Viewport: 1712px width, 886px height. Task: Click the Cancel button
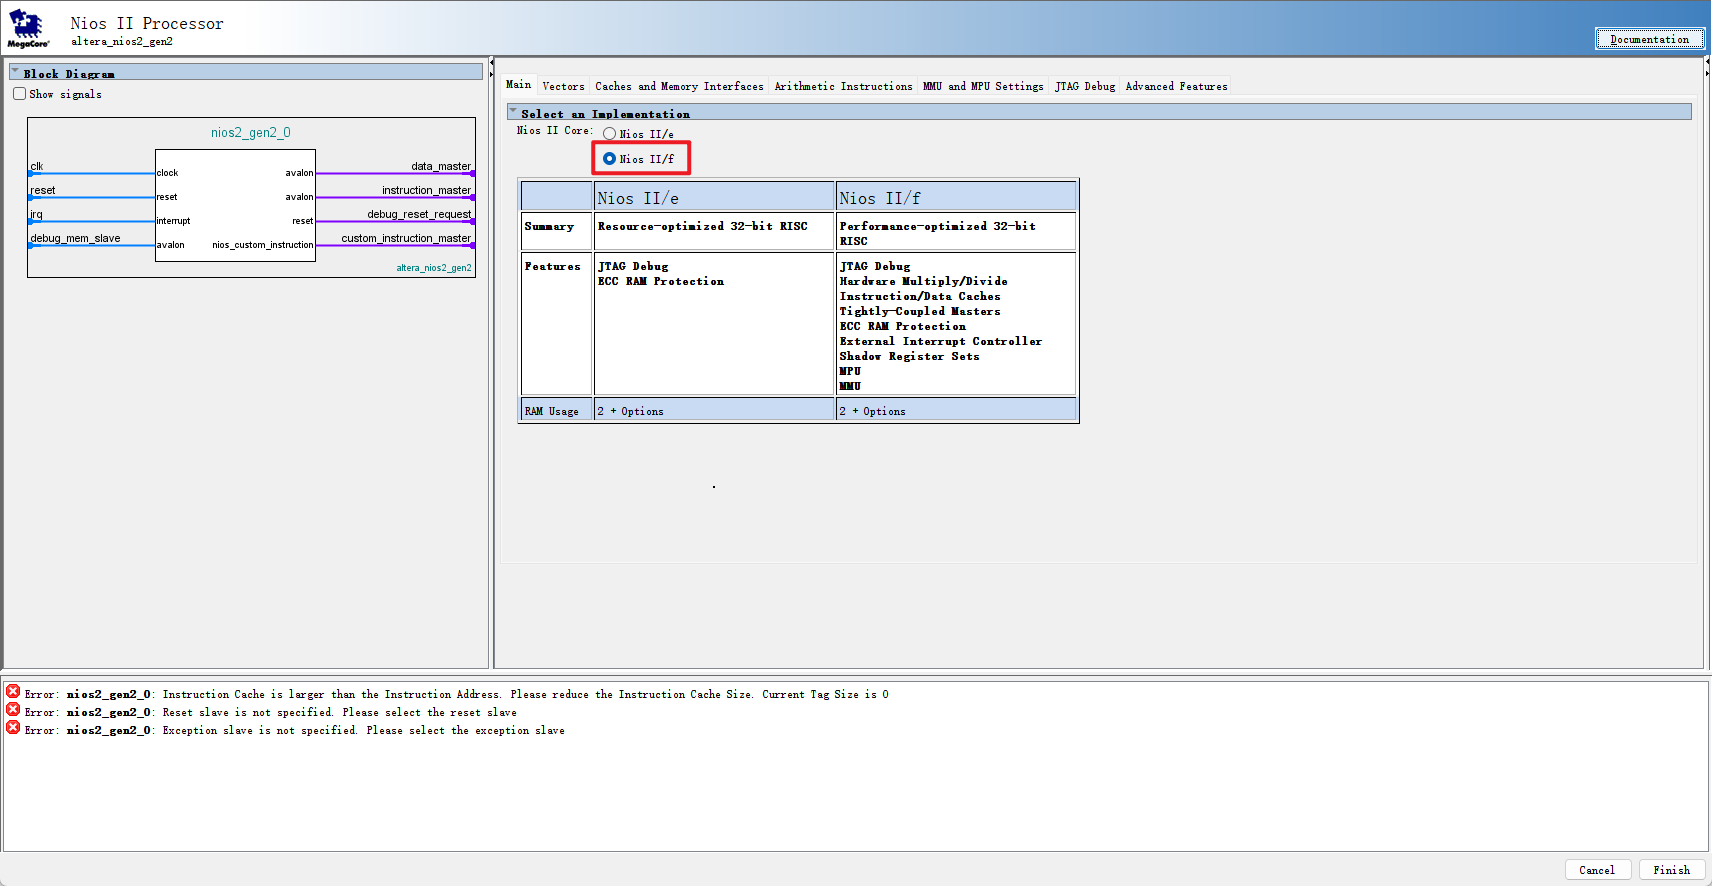click(1597, 870)
